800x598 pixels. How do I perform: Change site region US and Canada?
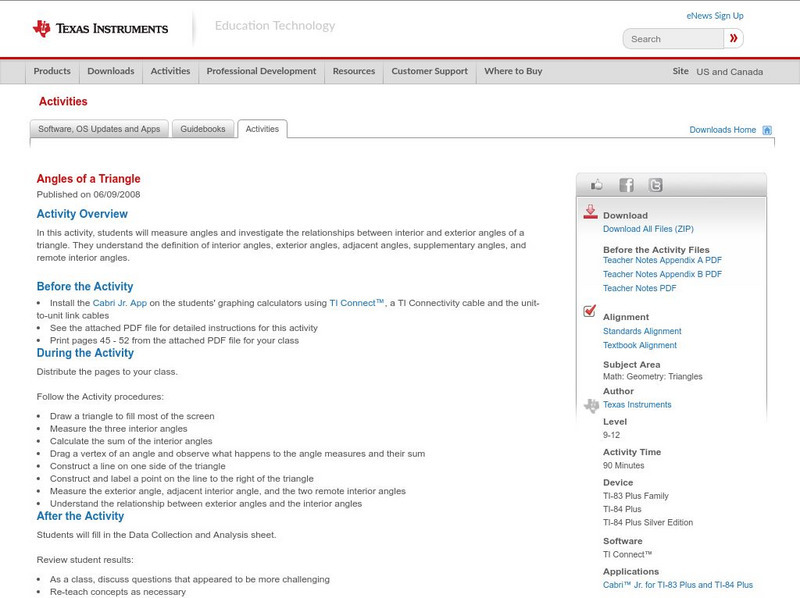pos(730,72)
